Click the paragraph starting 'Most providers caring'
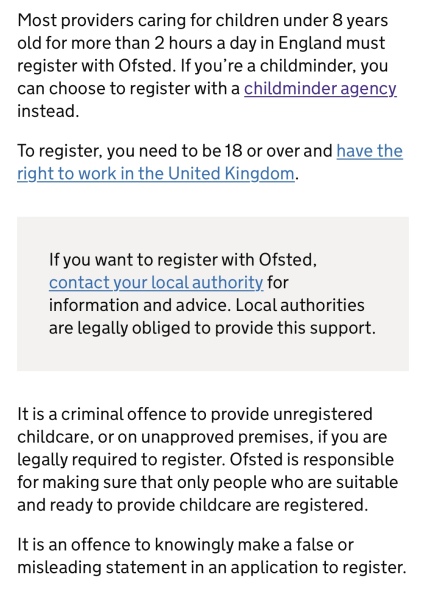426x600 pixels. [x=207, y=66]
